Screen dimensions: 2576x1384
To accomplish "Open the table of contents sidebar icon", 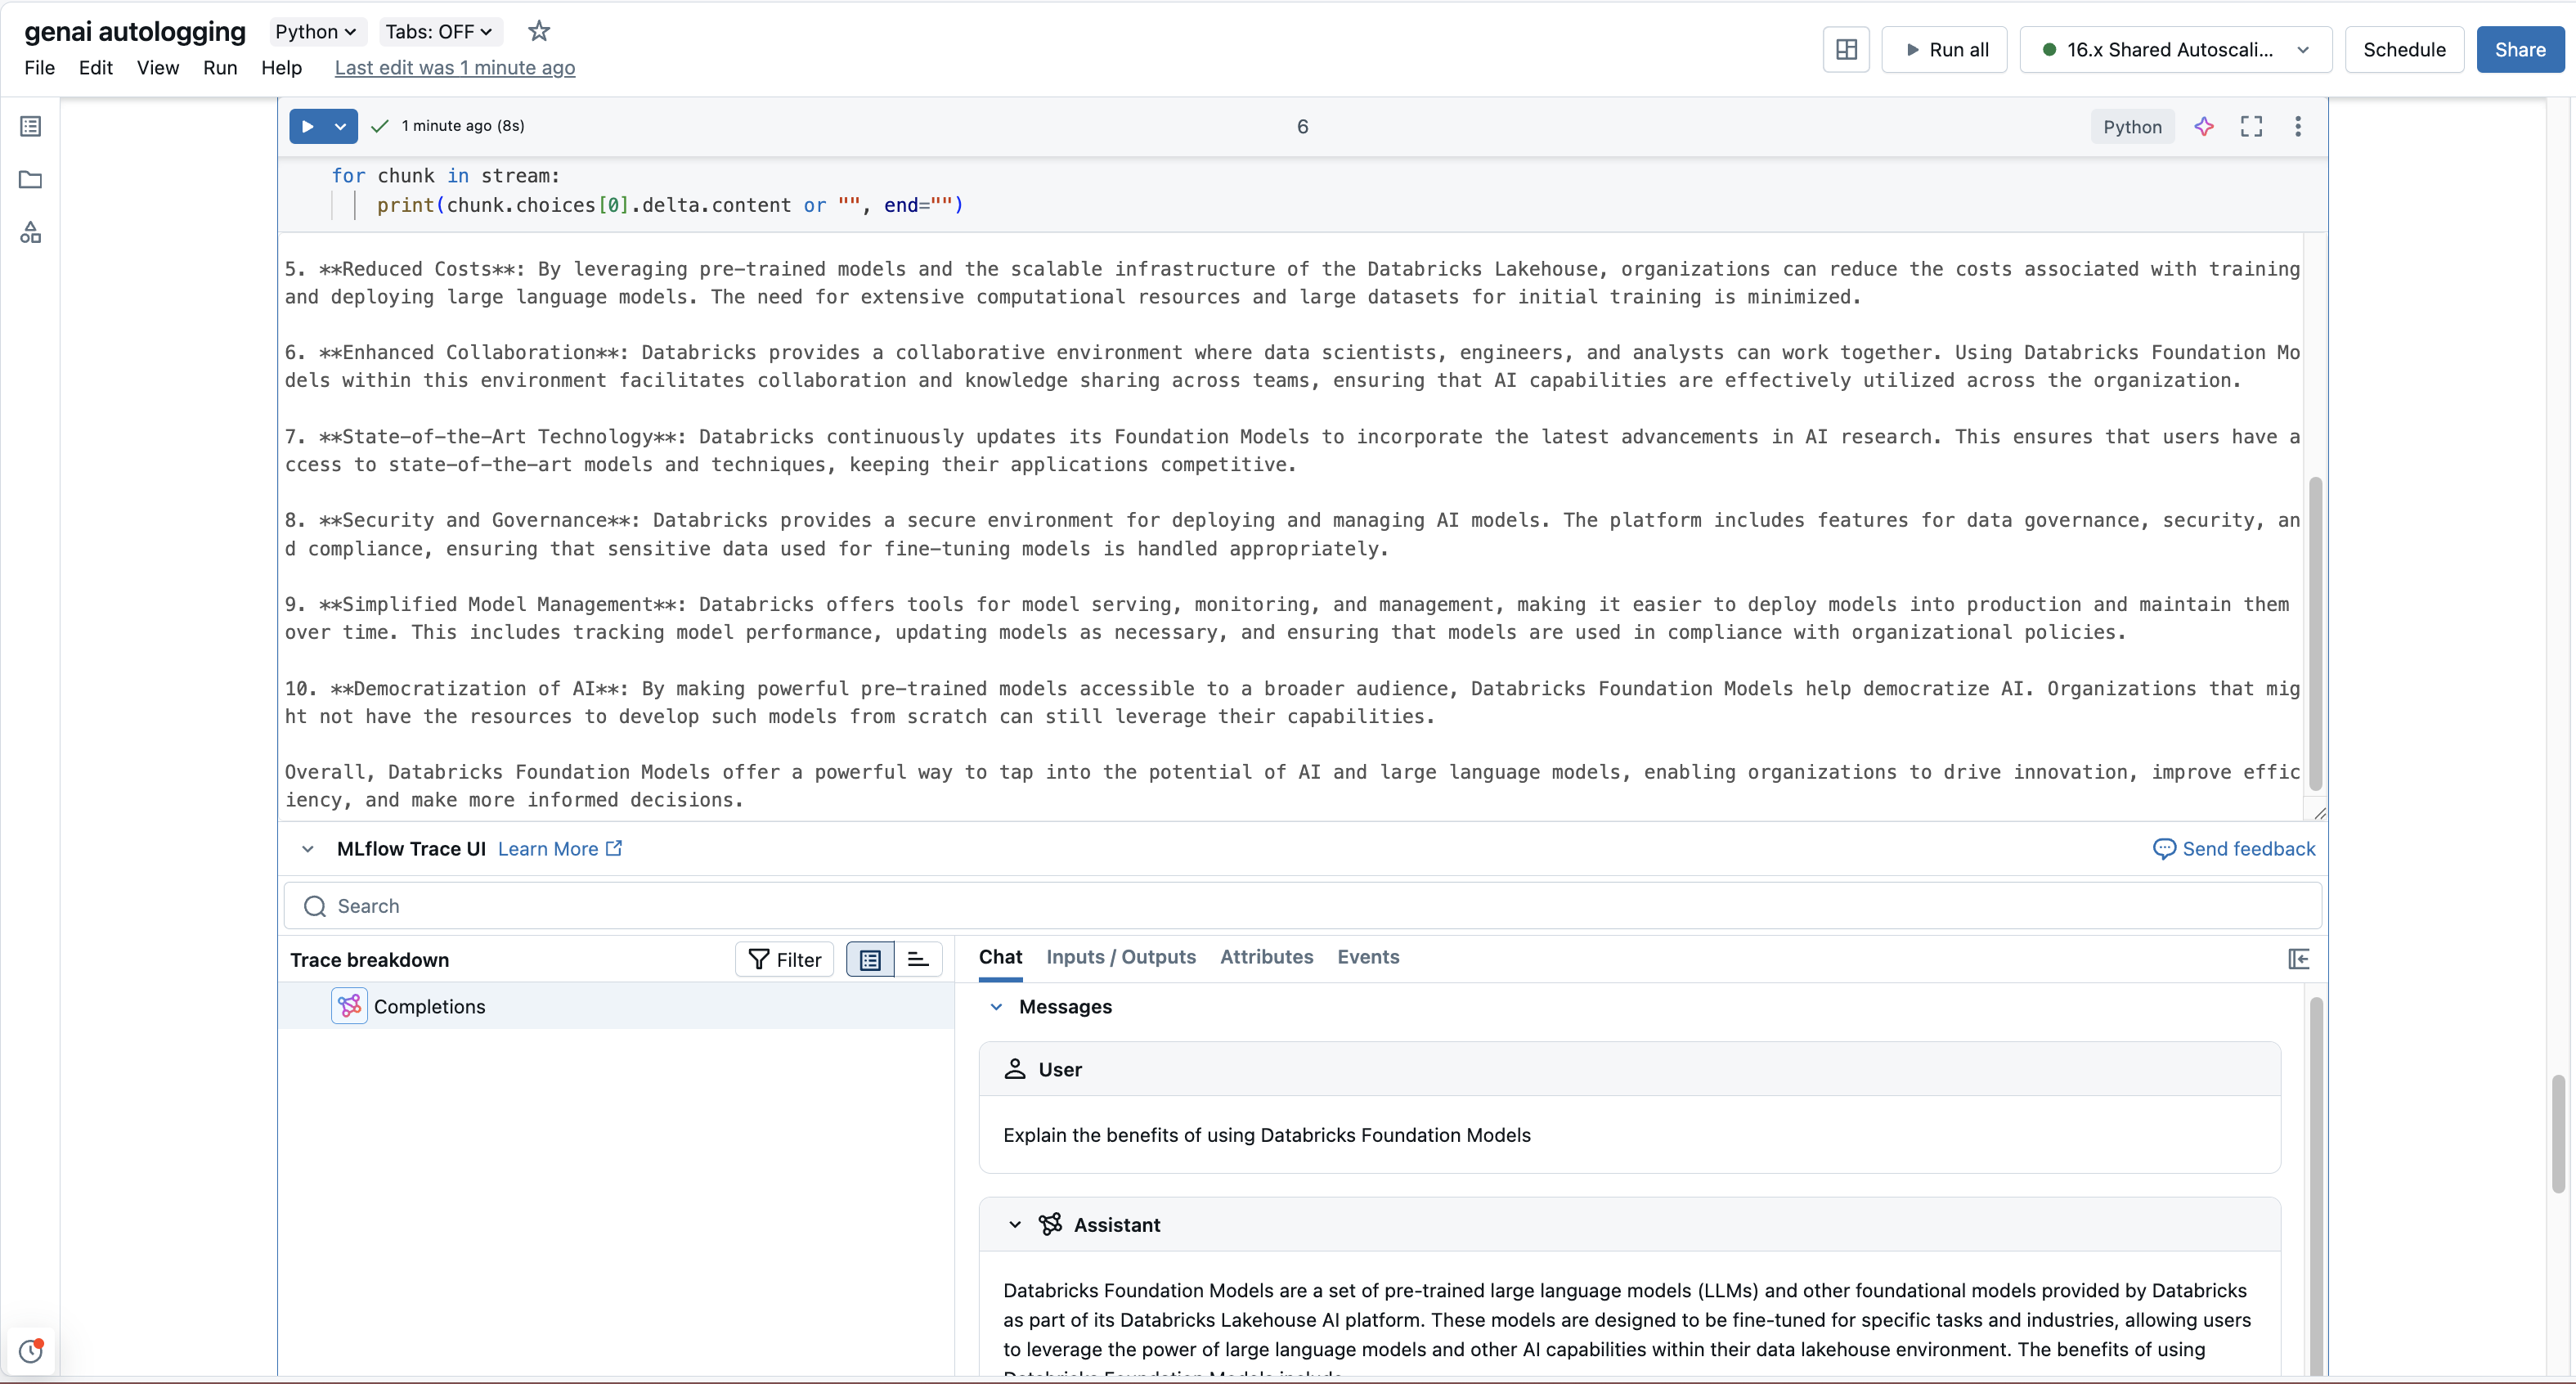I will point(31,126).
